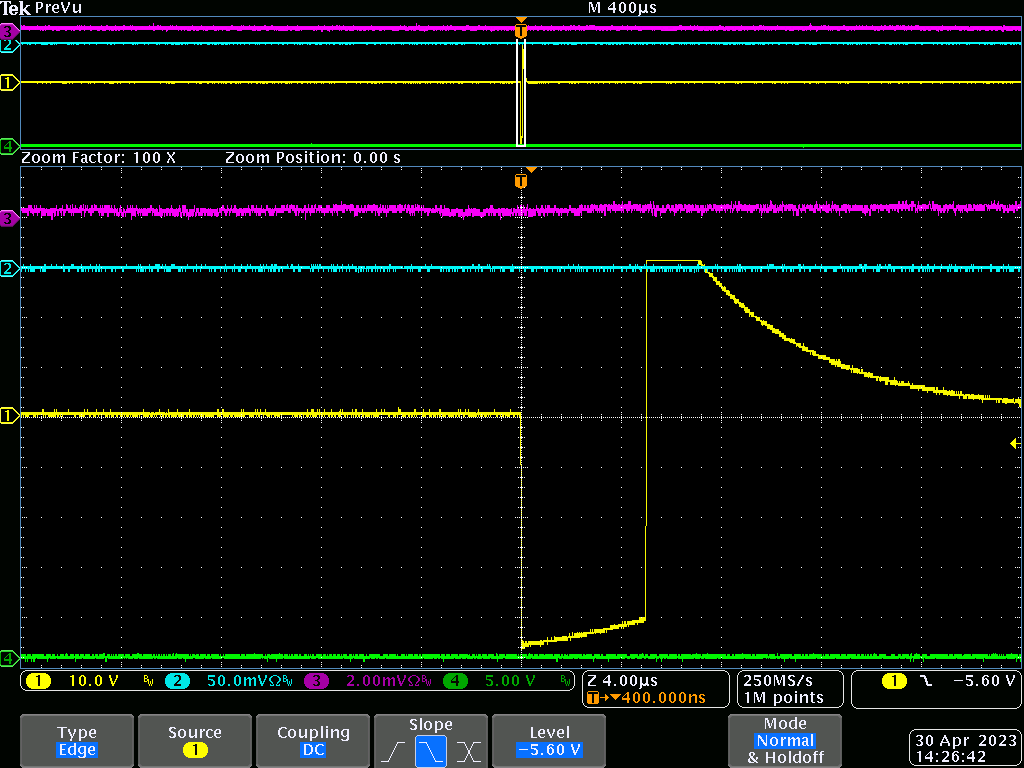Viewport: 1024px width, 768px height.
Task: Click channel 4 ground marker in zoom view
Action: 10,657
